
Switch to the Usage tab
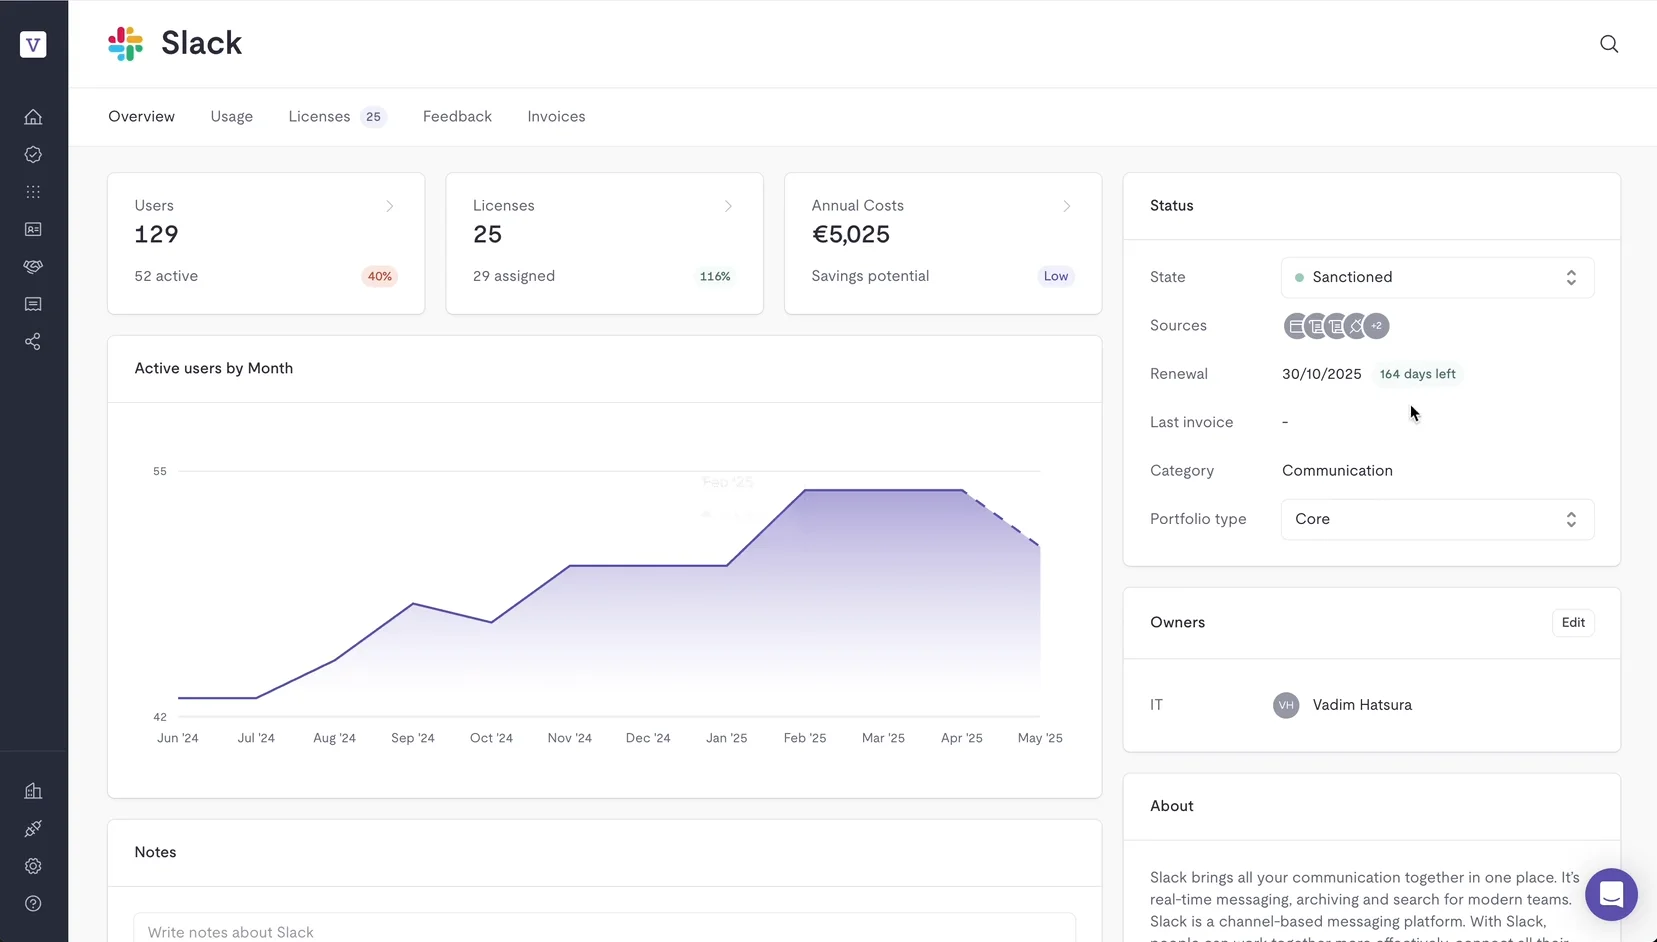coord(231,116)
